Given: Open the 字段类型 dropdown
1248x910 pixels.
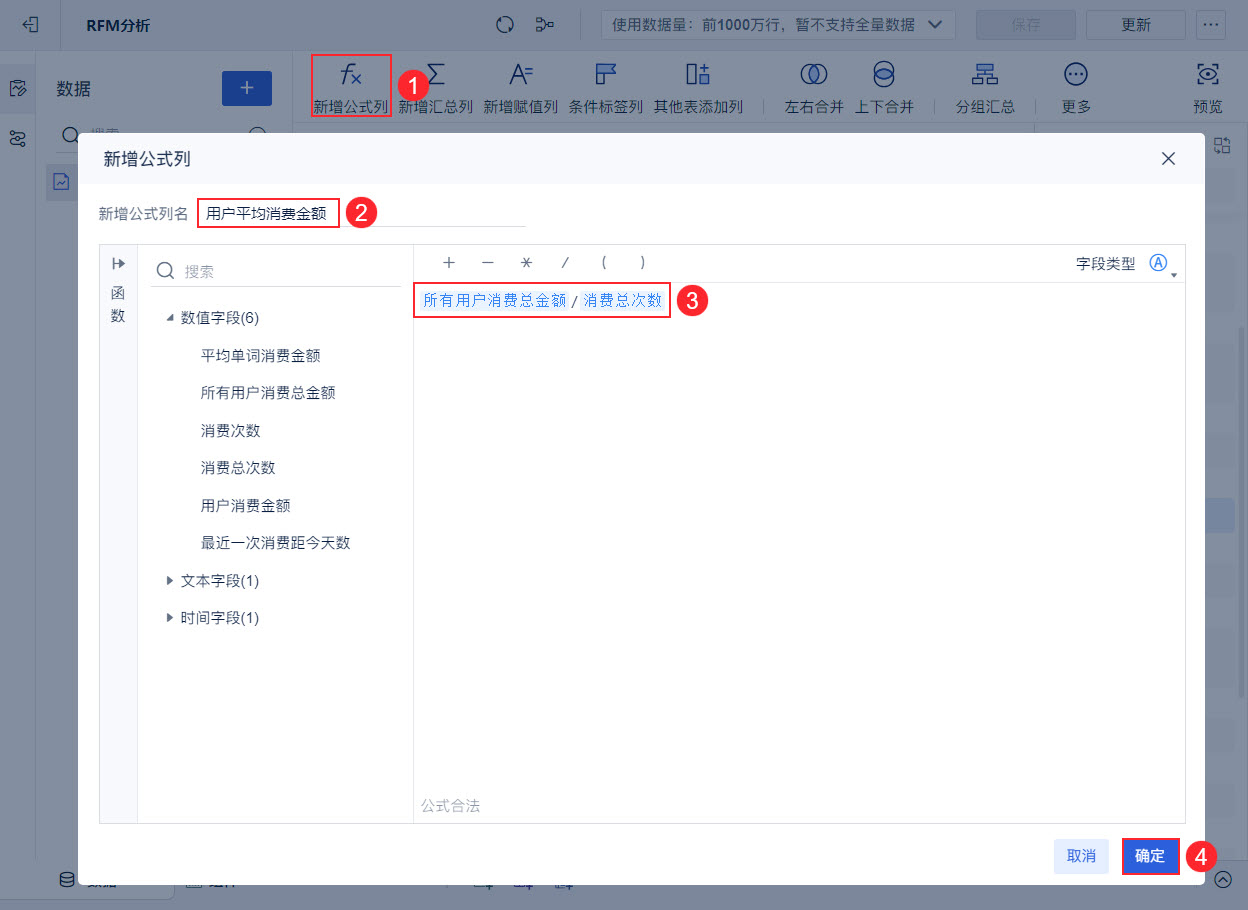Looking at the screenshot, I should tap(1163, 264).
